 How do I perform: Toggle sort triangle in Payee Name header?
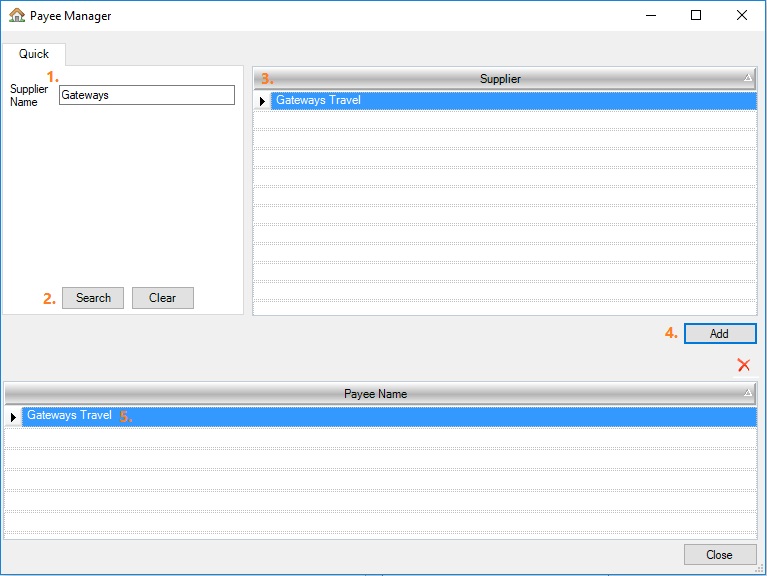pos(747,393)
